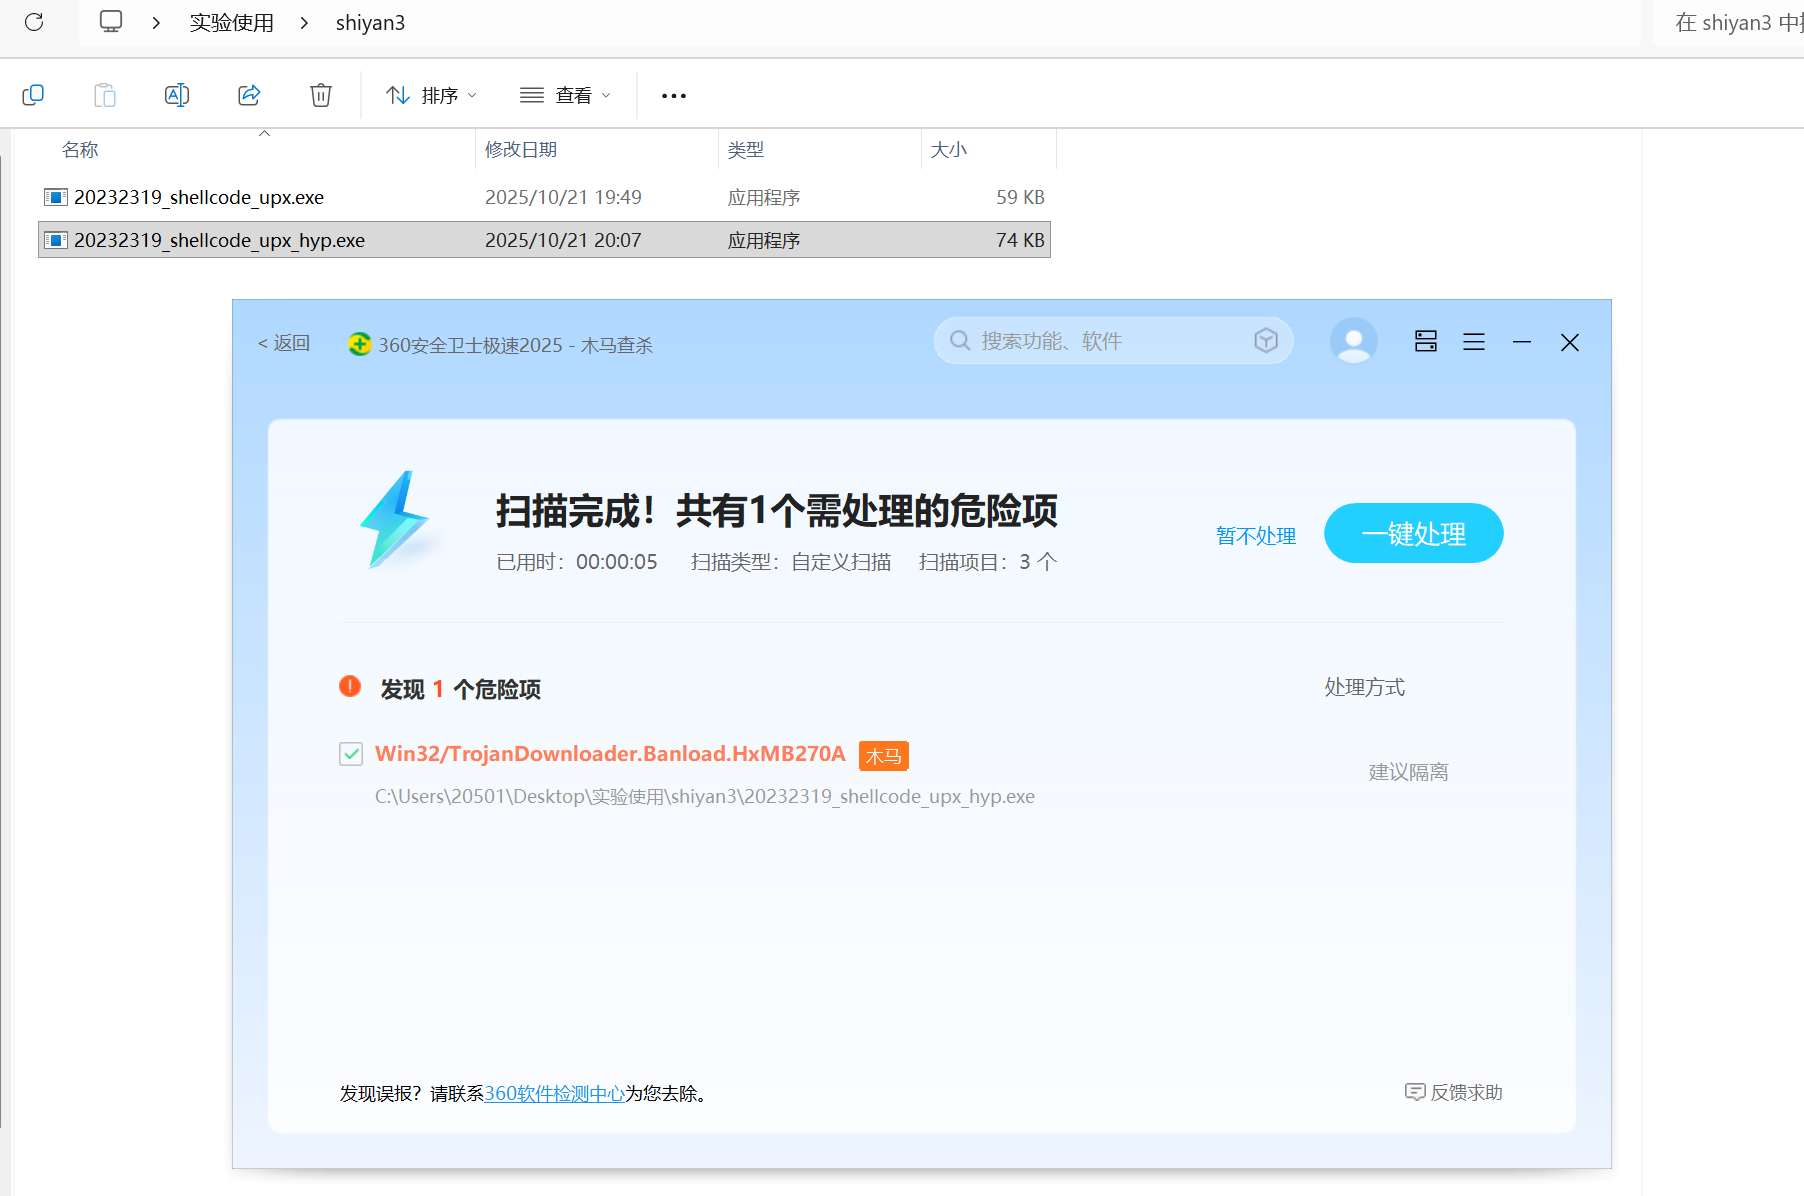Expand the chevron before 实验使用 breadcrumb
The height and width of the screenshot is (1196, 1804).
coord(156,23)
